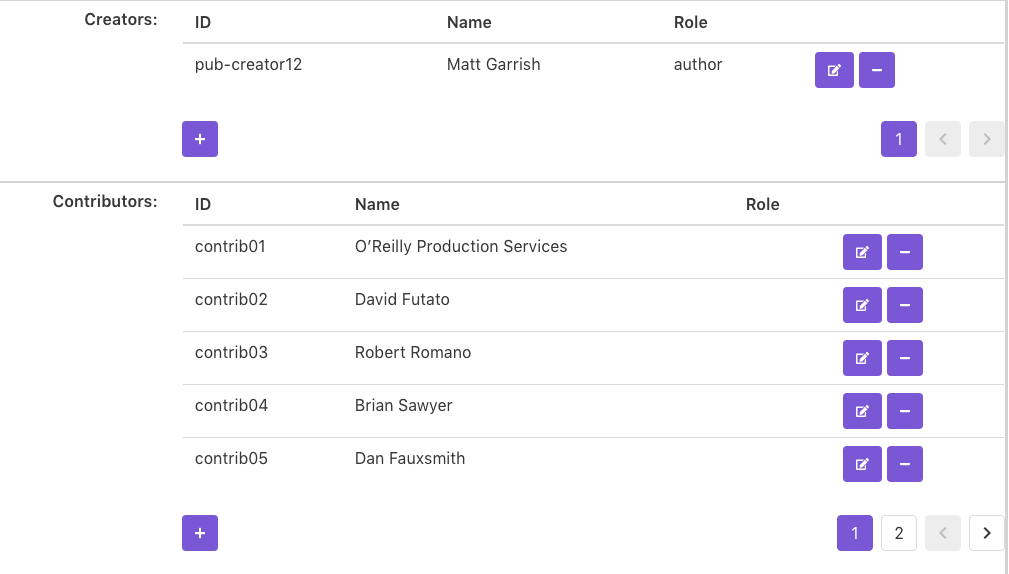Screen dimensions: 1009x574
Task: Click previous page arrow in creators
Action: (943, 139)
